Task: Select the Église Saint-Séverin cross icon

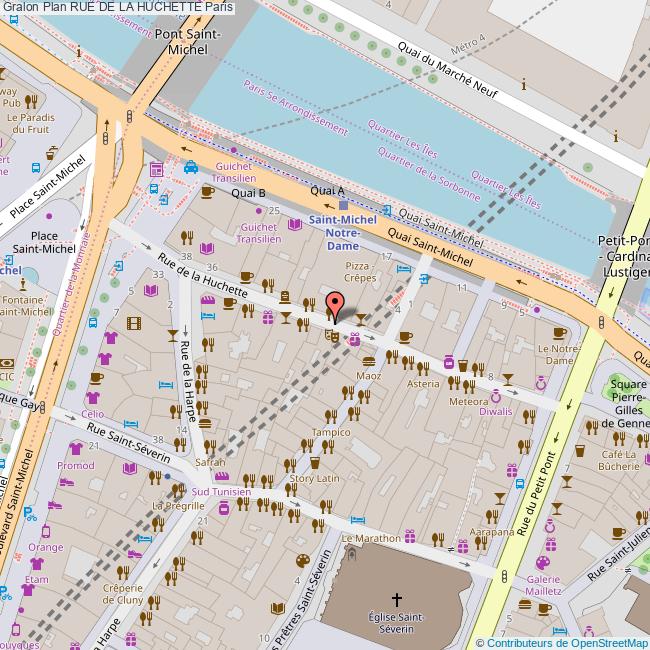Action: coord(396,600)
